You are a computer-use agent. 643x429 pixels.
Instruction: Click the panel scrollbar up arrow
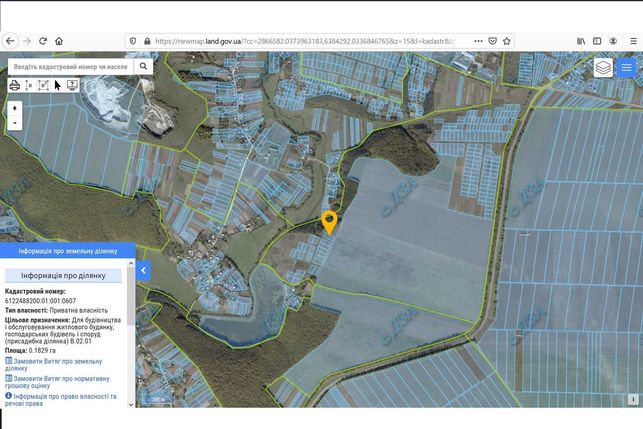(131, 263)
